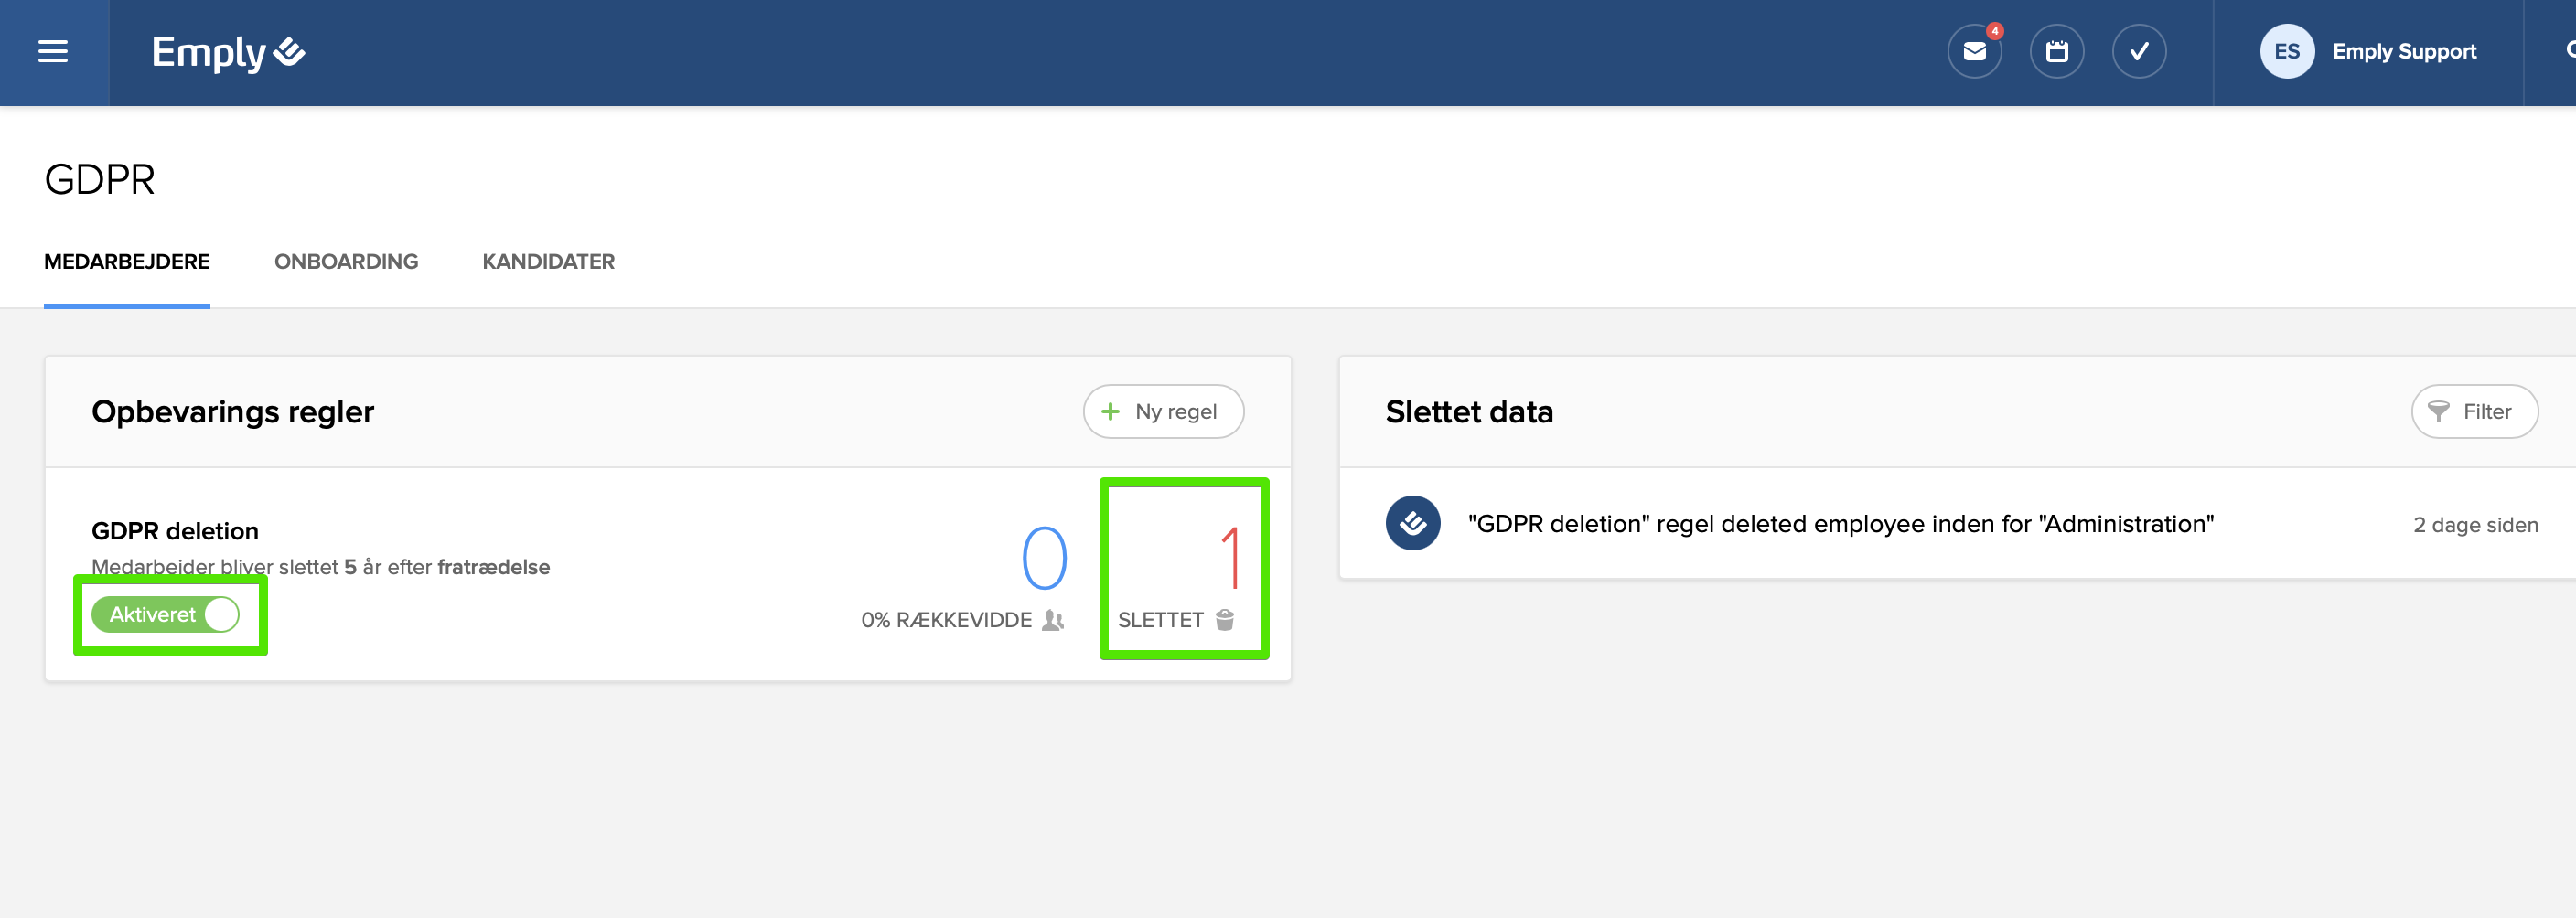Click the trash icon next to SLETTET
The height and width of the screenshot is (918, 2576).
point(1225,620)
